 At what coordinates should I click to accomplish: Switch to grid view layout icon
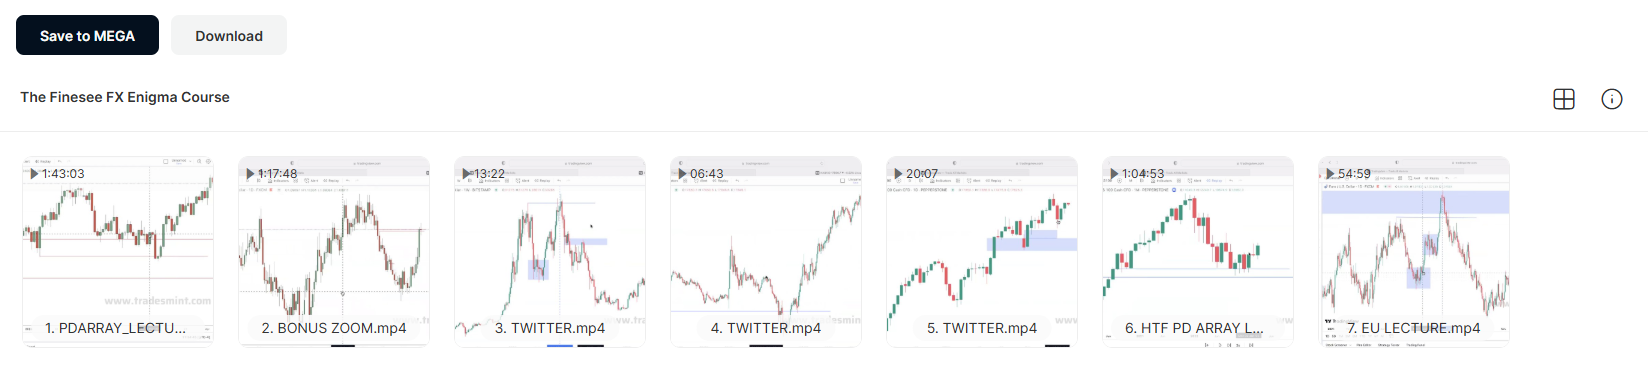coord(1564,99)
